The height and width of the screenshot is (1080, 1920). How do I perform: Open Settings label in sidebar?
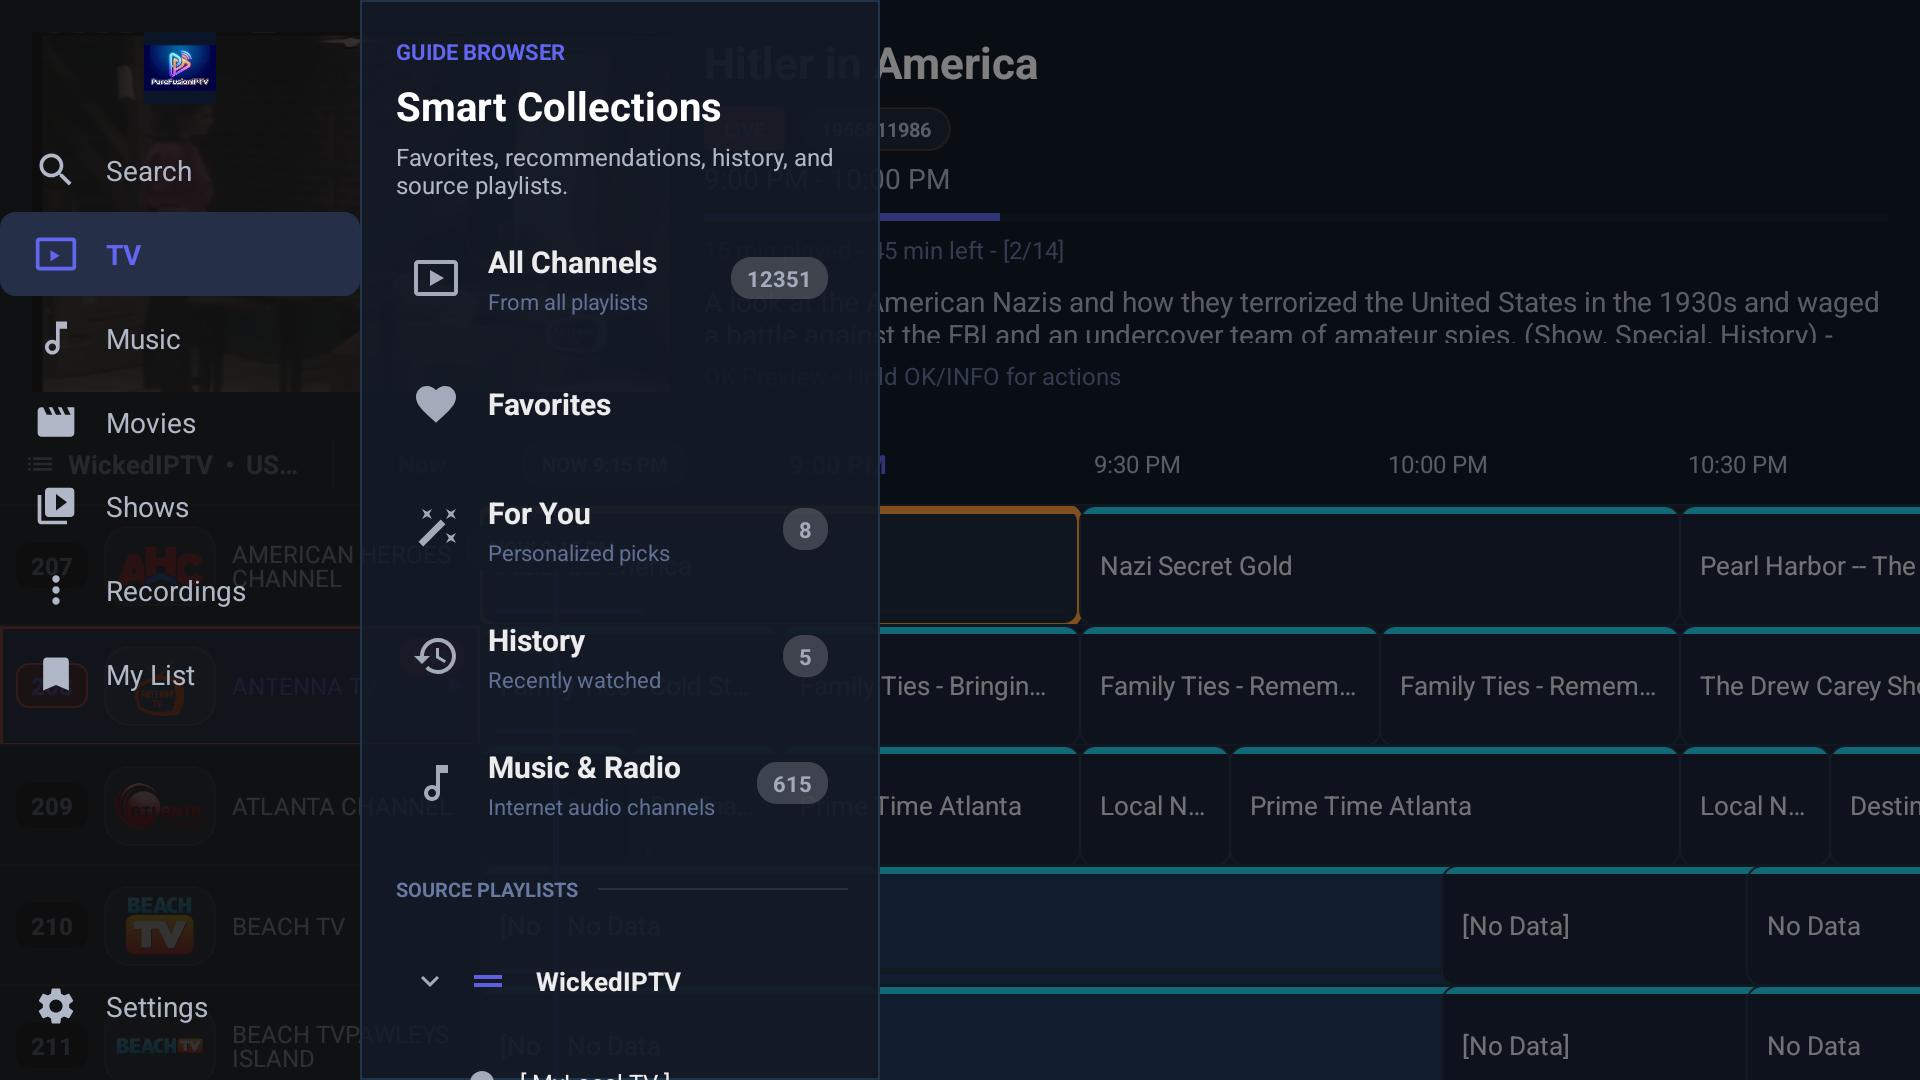click(x=157, y=1008)
